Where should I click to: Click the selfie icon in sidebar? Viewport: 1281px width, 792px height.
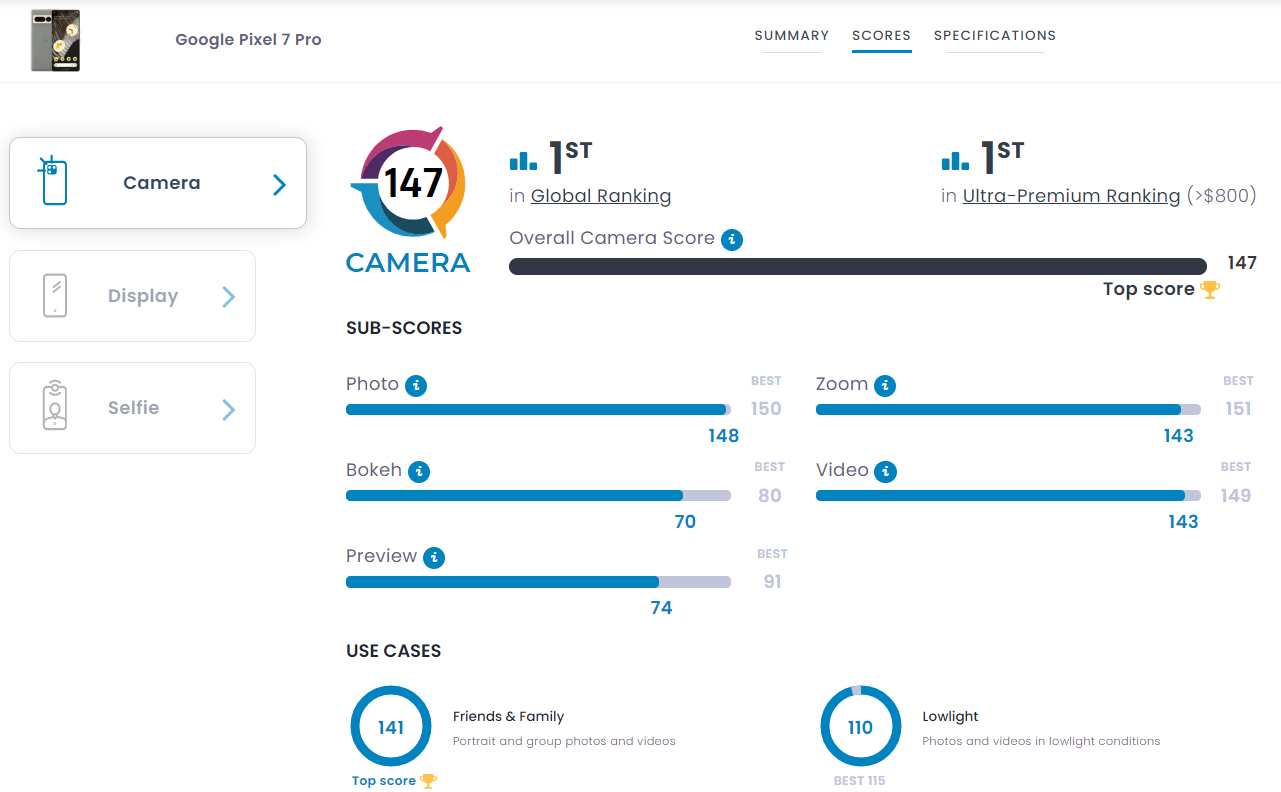[x=55, y=407]
